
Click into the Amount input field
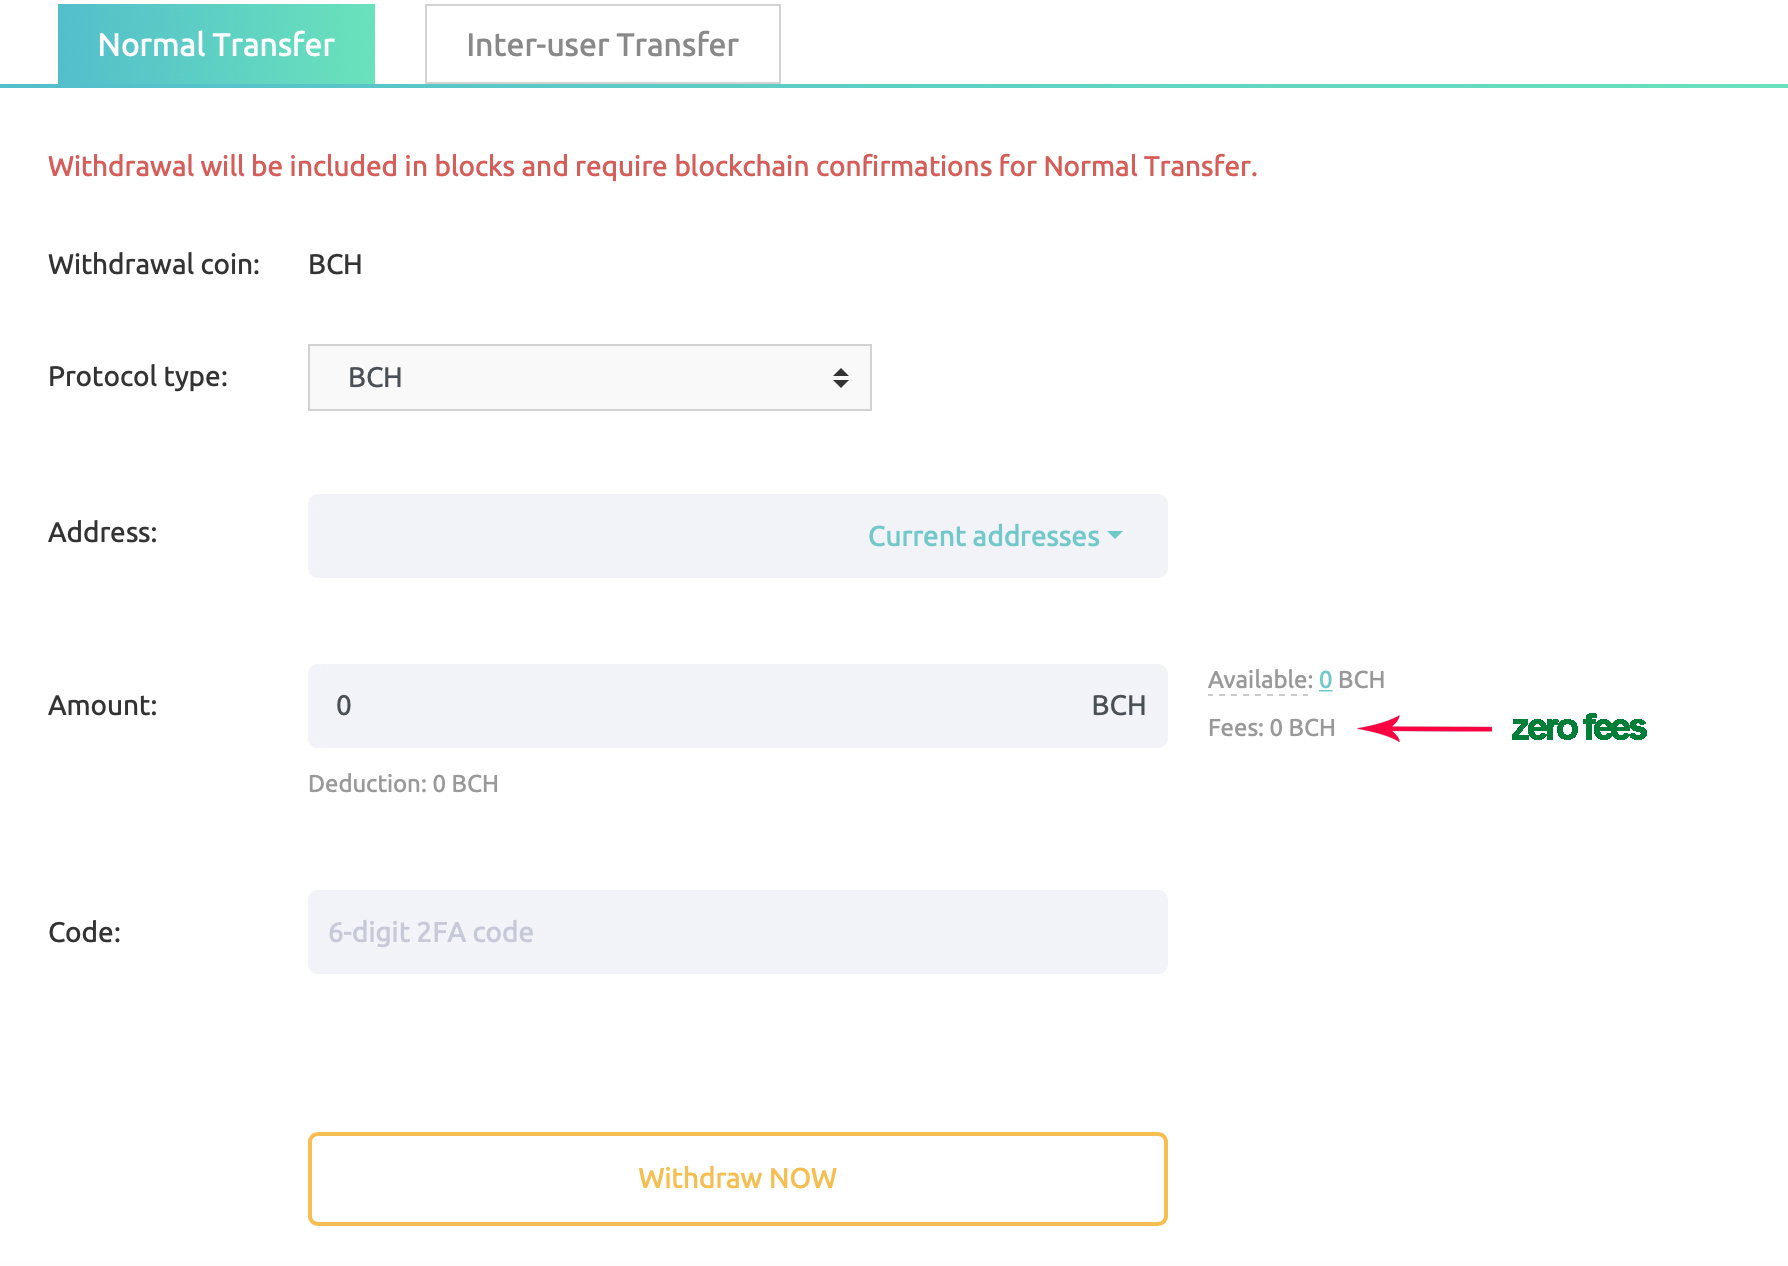[x=700, y=706]
